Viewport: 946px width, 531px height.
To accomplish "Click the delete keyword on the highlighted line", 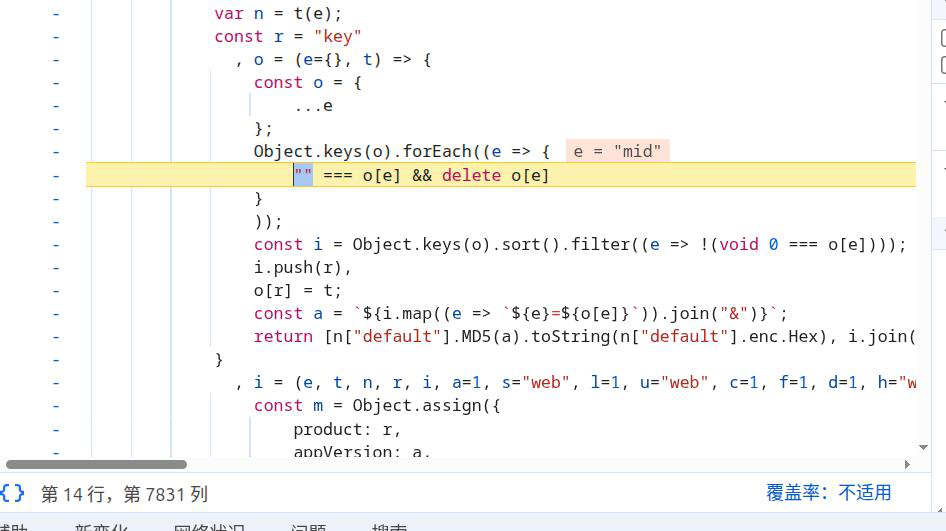I will (471, 176).
